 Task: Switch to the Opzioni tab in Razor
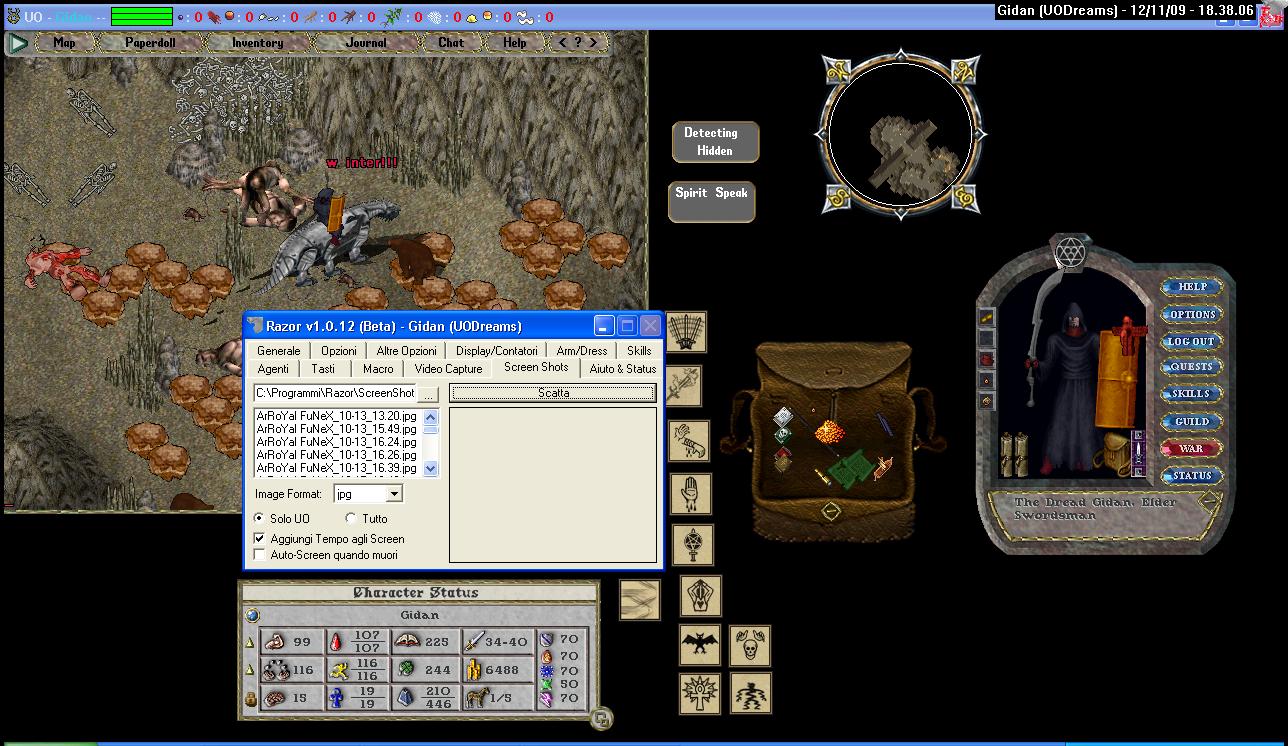[x=339, y=351]
